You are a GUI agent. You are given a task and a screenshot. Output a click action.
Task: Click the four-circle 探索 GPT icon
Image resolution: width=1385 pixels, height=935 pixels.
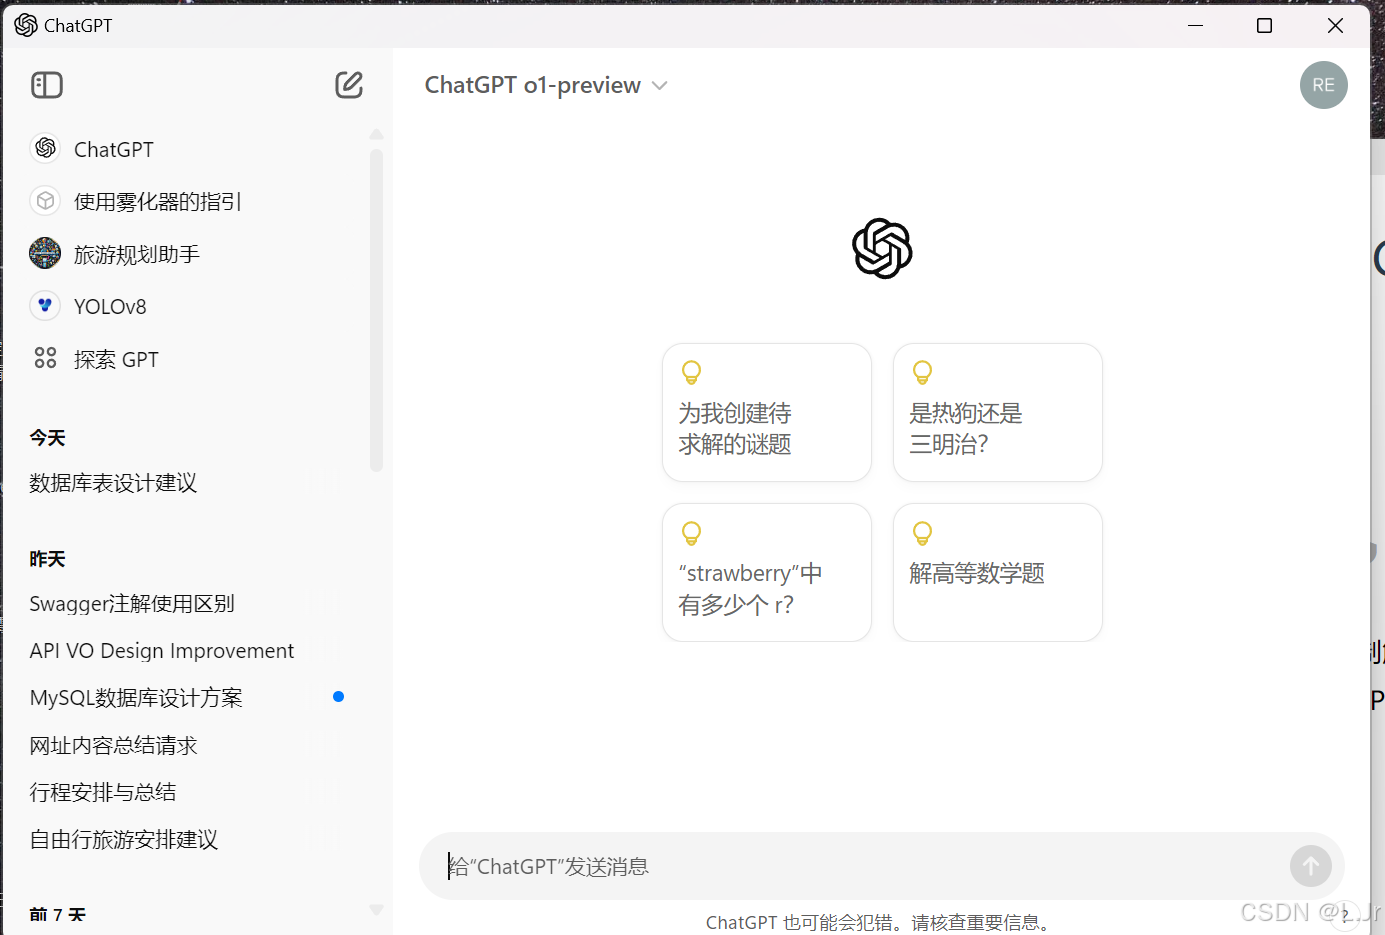pyautogui.click(x=45, y=358)
